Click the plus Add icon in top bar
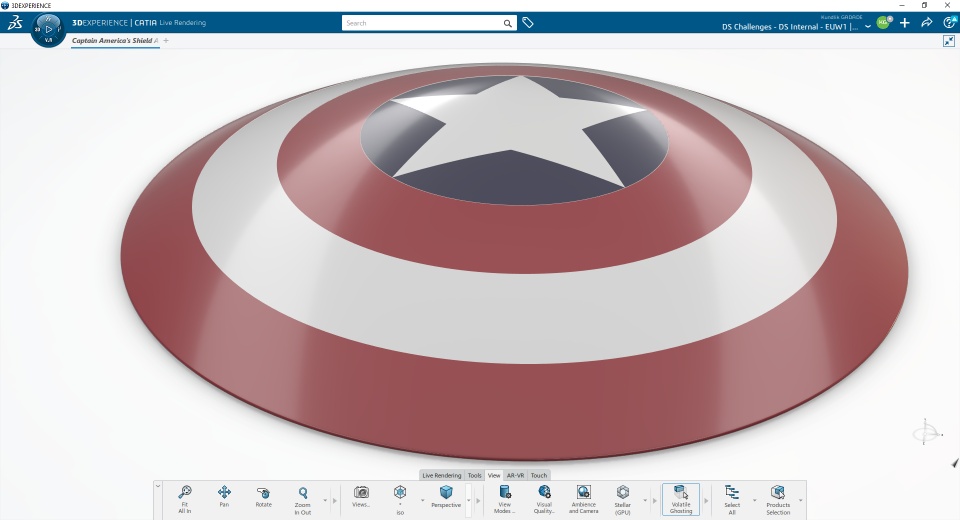960x520 pixels. coord(905,23)
